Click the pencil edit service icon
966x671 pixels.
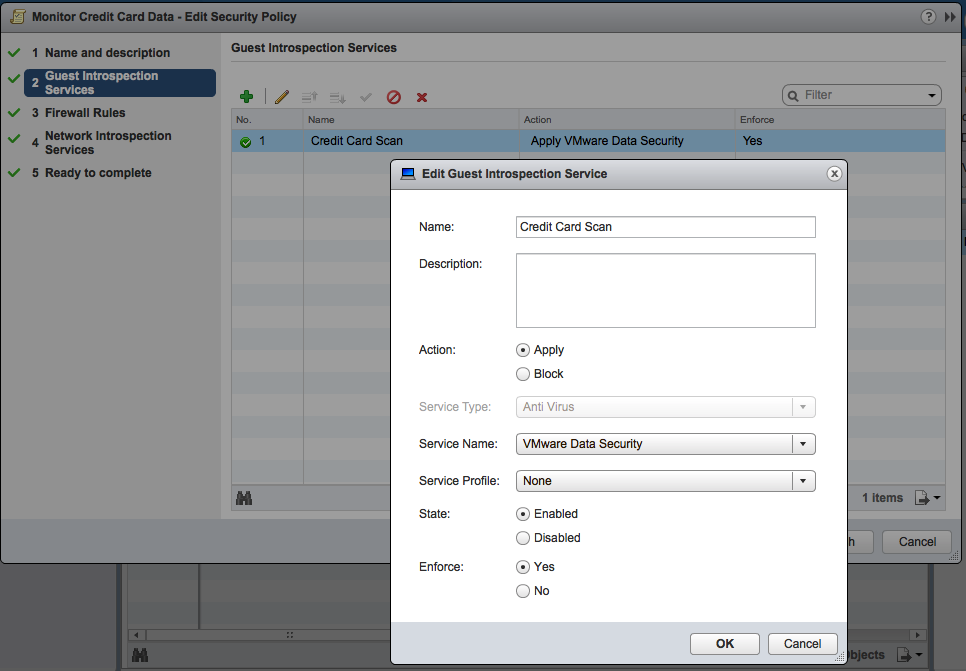tap(282, 97)
